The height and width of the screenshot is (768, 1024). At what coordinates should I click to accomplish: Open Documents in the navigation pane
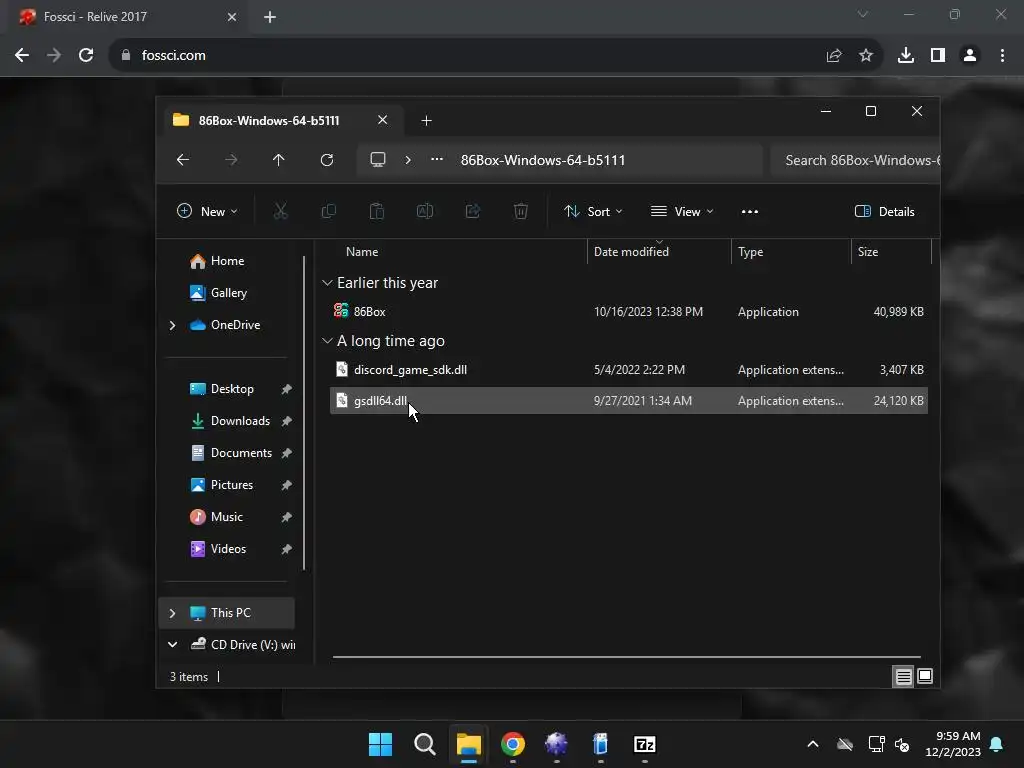coord(240,453)
